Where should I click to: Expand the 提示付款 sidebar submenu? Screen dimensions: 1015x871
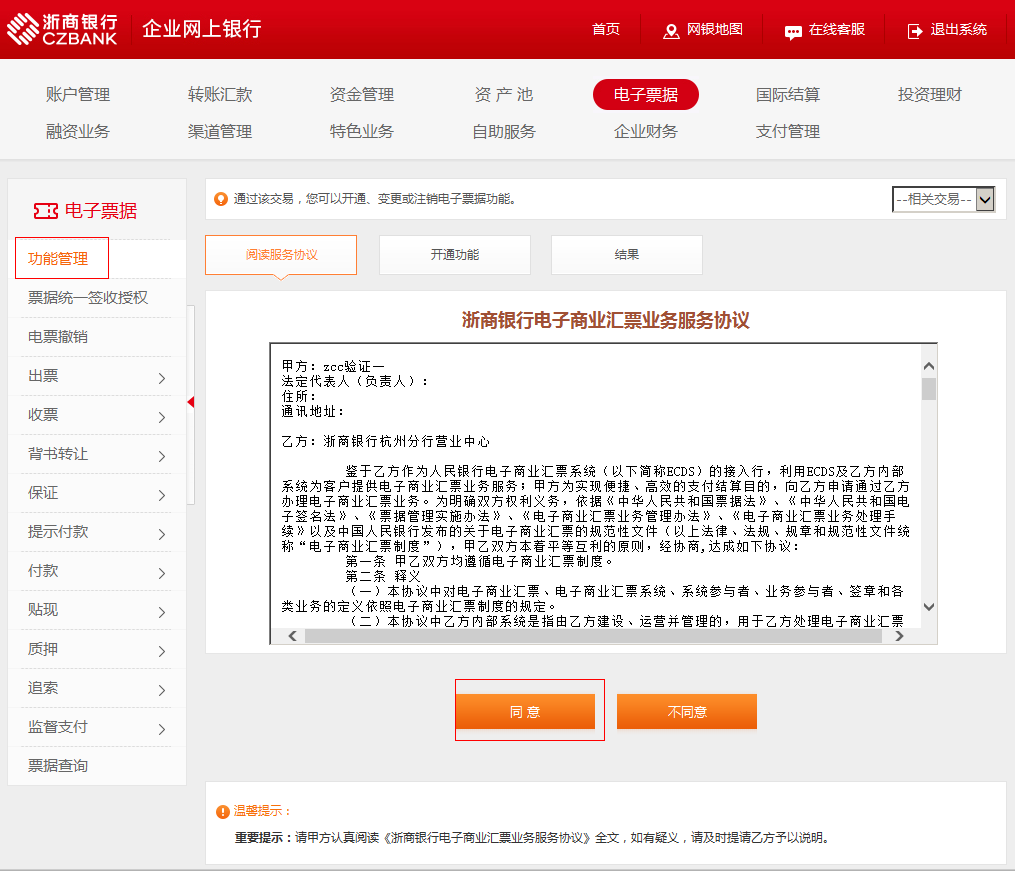coord(162,534)
